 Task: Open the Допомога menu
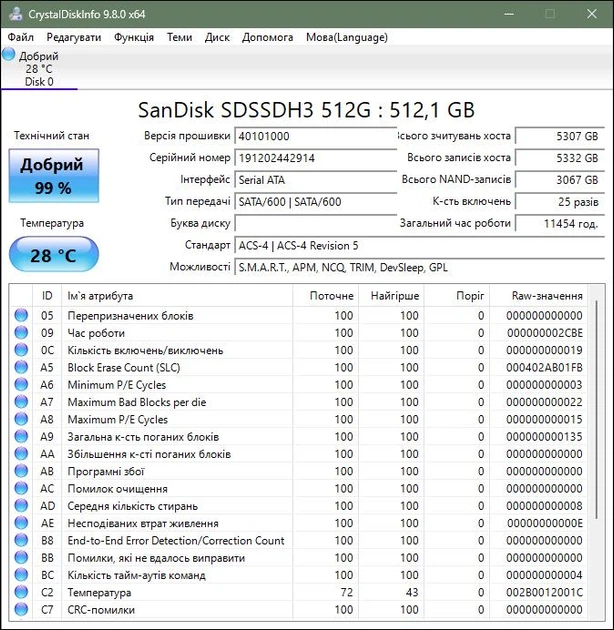[x=267, y=37]
